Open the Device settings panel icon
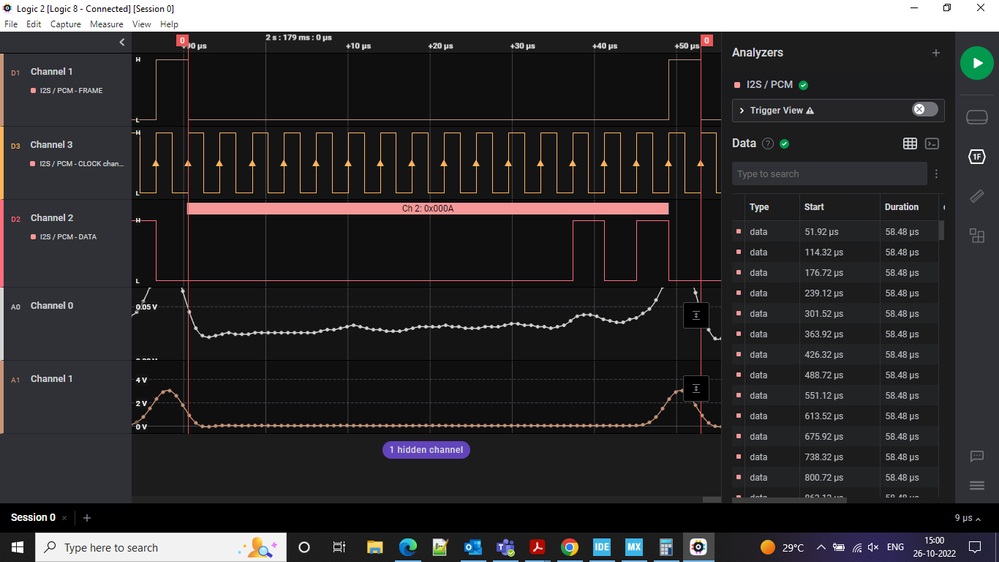Screen dimensions: 999x562 pyautogui.click(x=976, y=117)
